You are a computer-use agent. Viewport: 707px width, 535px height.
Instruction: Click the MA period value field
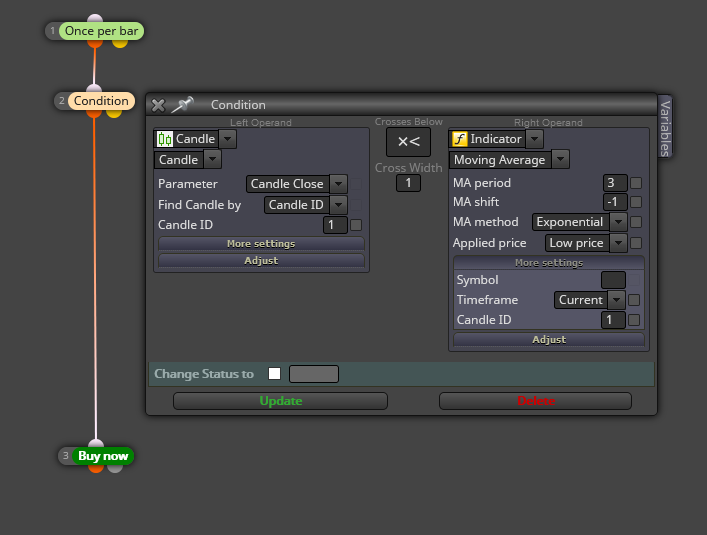[x=615, y=183]
